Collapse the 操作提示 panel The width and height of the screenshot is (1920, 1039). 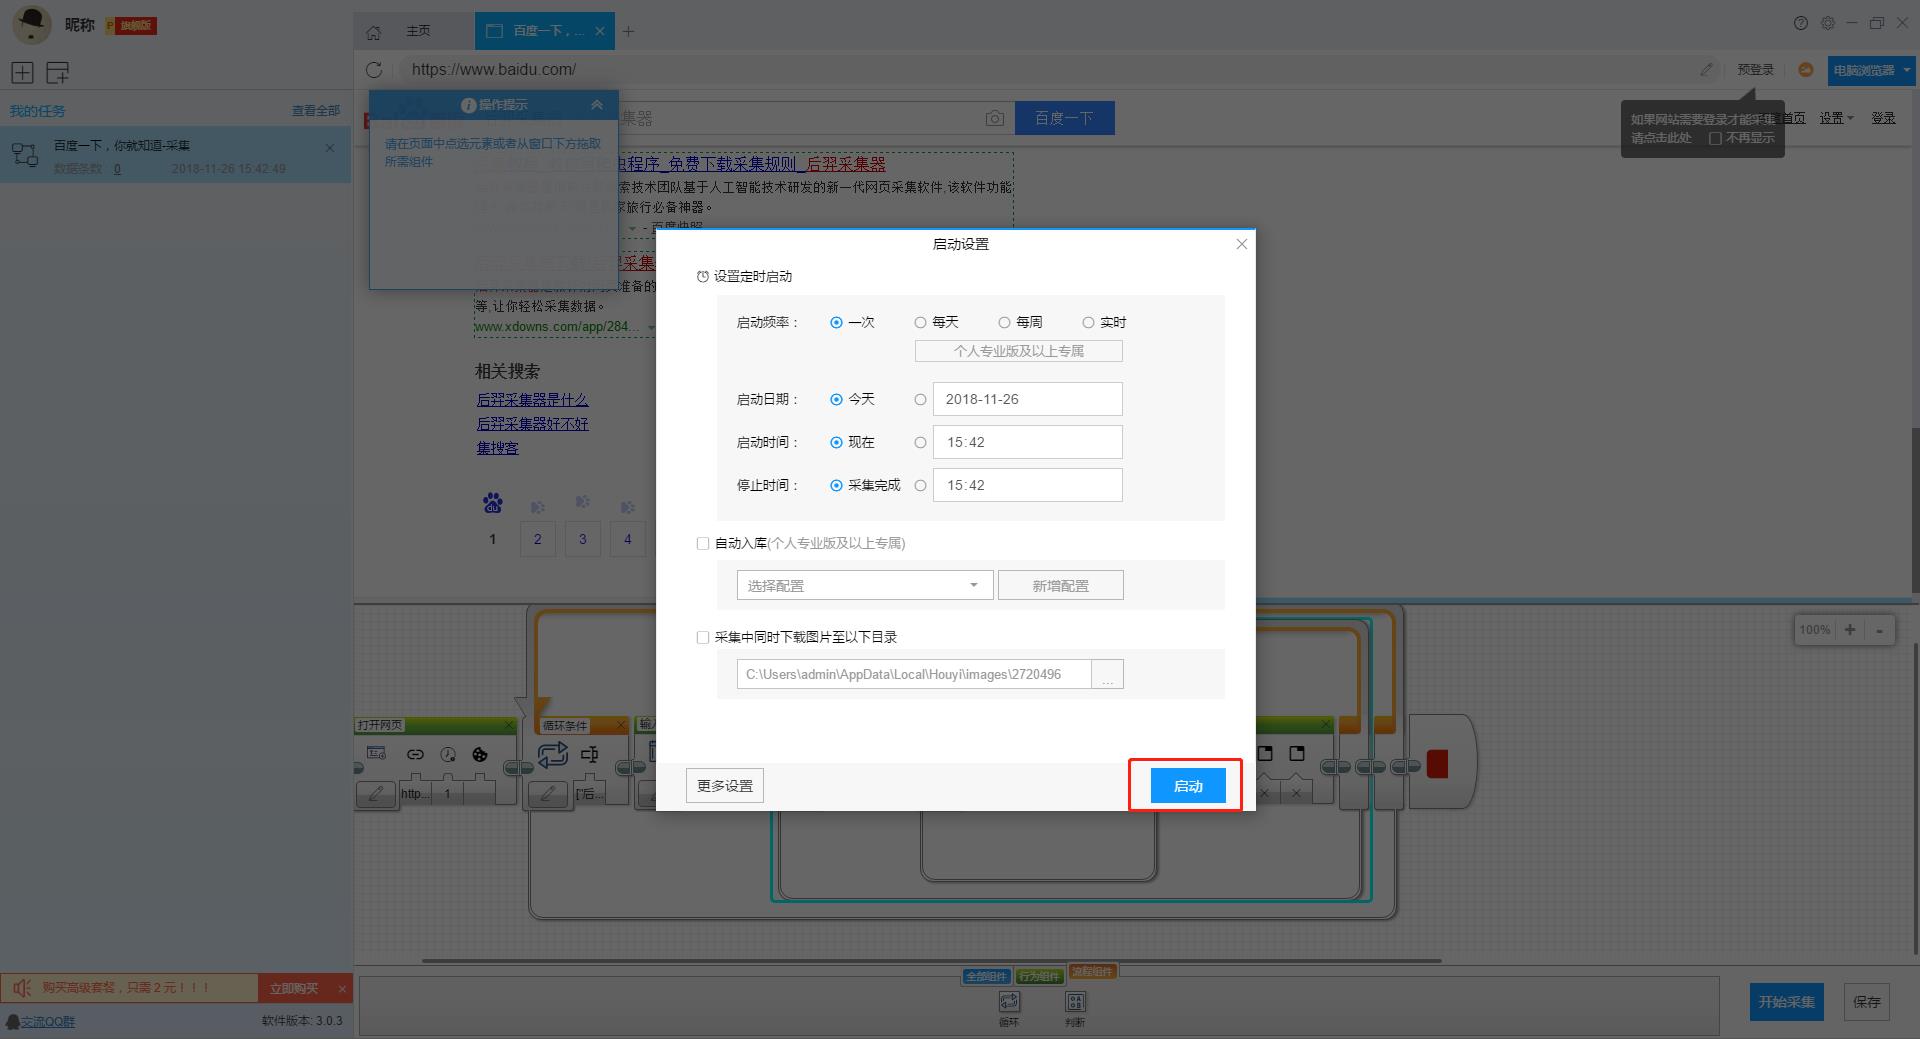(596, 105)
